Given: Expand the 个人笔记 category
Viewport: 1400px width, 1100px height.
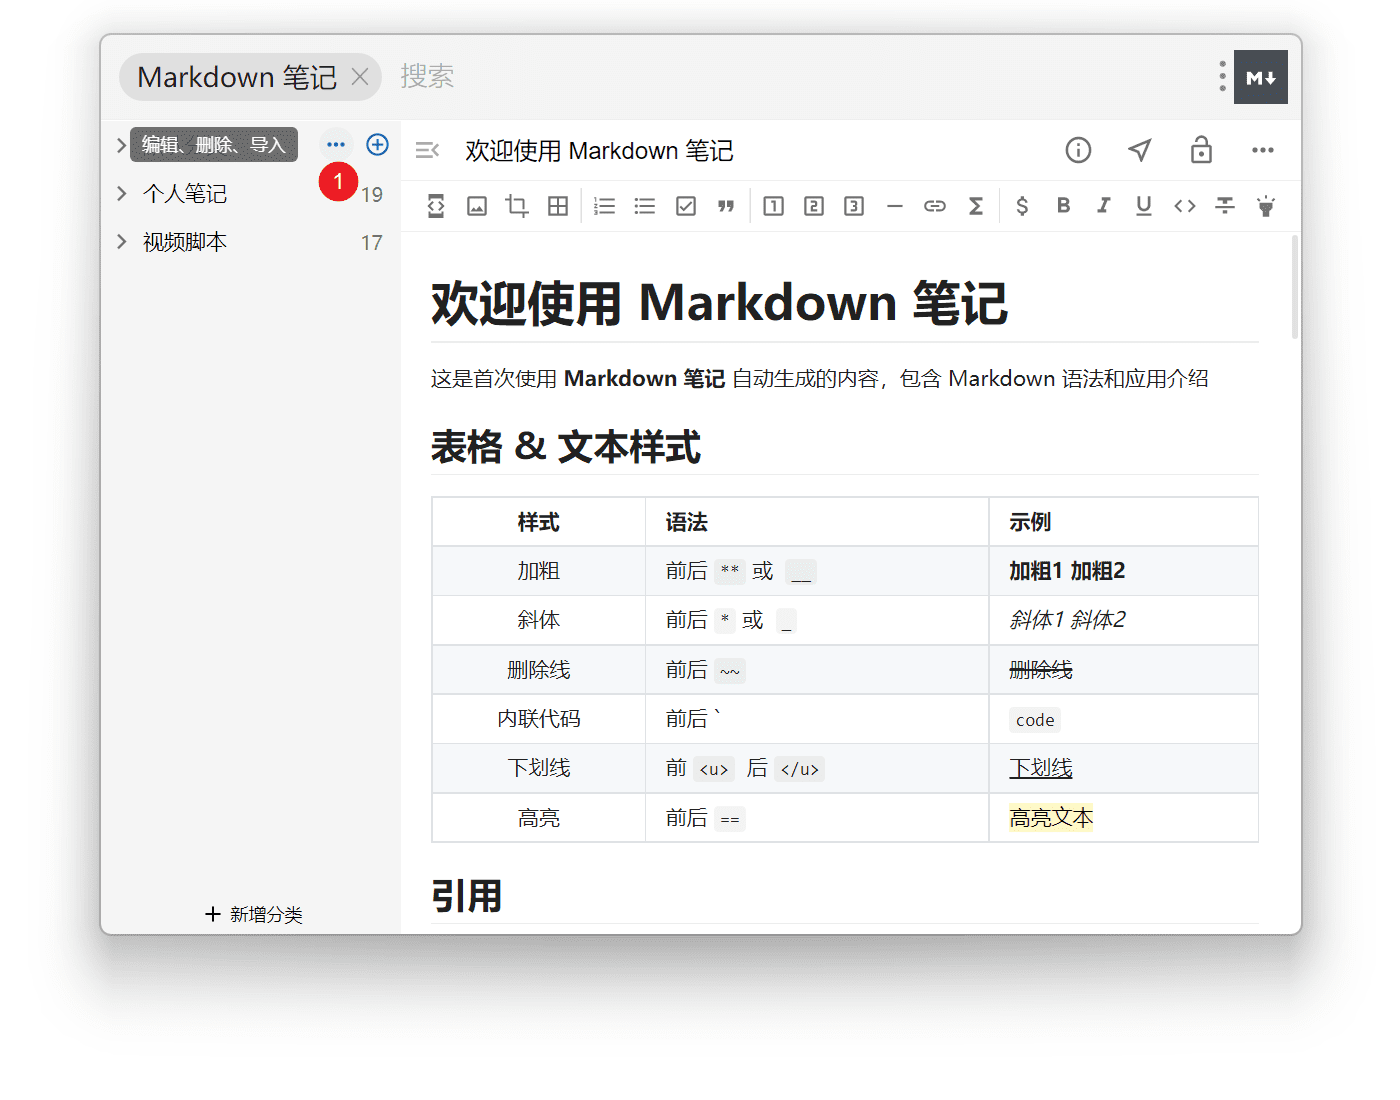Looking at the screenshot, I should [x=122, y=193].
